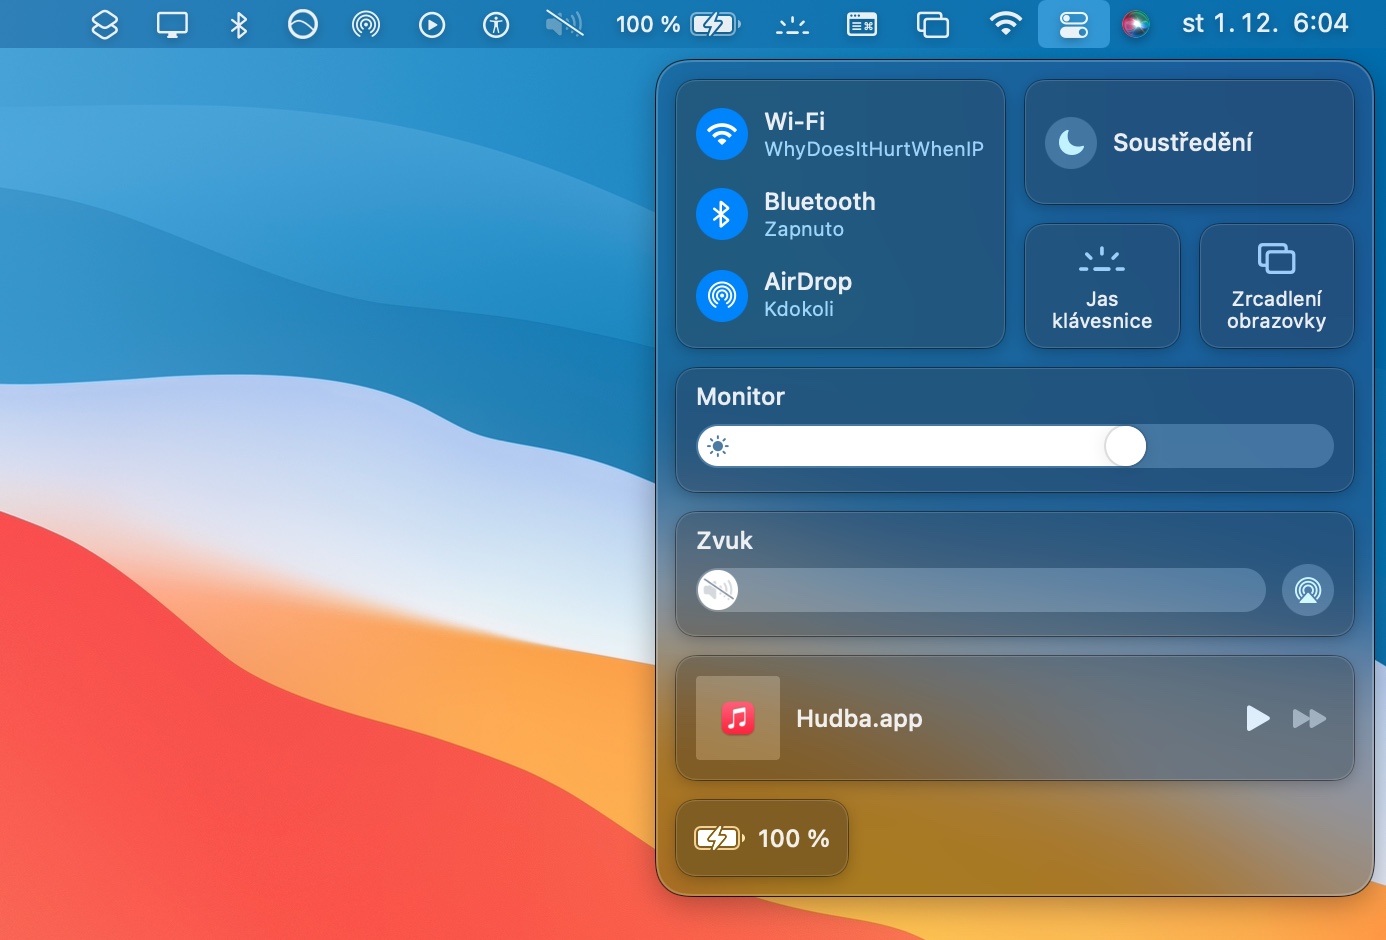Viewport: 1386px width, 940px height.
Task: Open battery status showing 100 % in menu bar
Action: 678,24
